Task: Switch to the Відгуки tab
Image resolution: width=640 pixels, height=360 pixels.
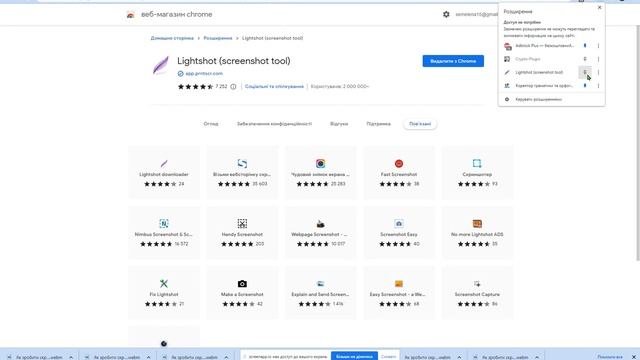Action: [339, 124]
